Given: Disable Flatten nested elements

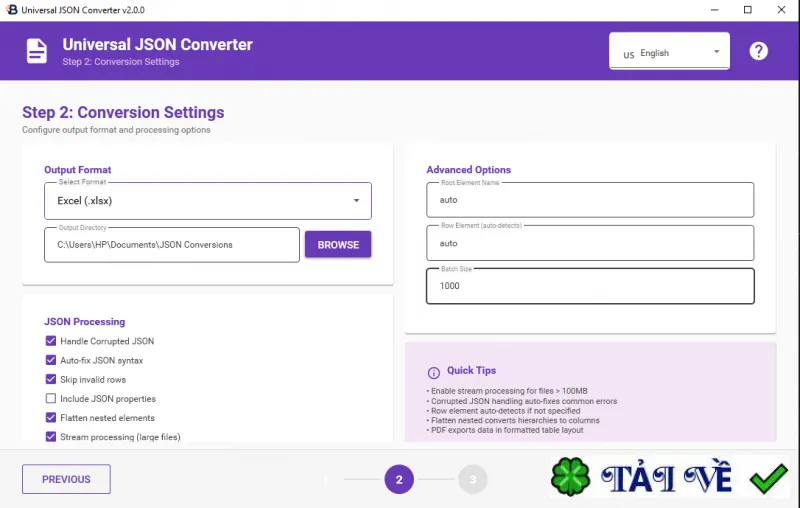Looking at the screenshot, I should click(51, 418).
